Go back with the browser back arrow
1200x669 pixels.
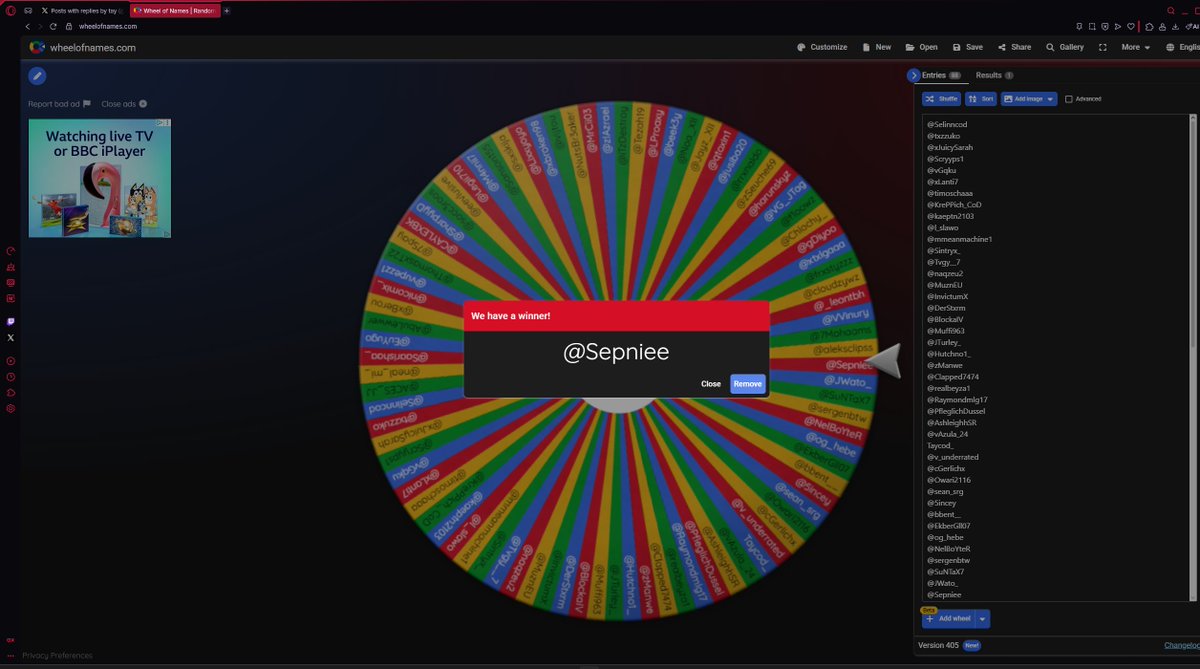point(27,26)
